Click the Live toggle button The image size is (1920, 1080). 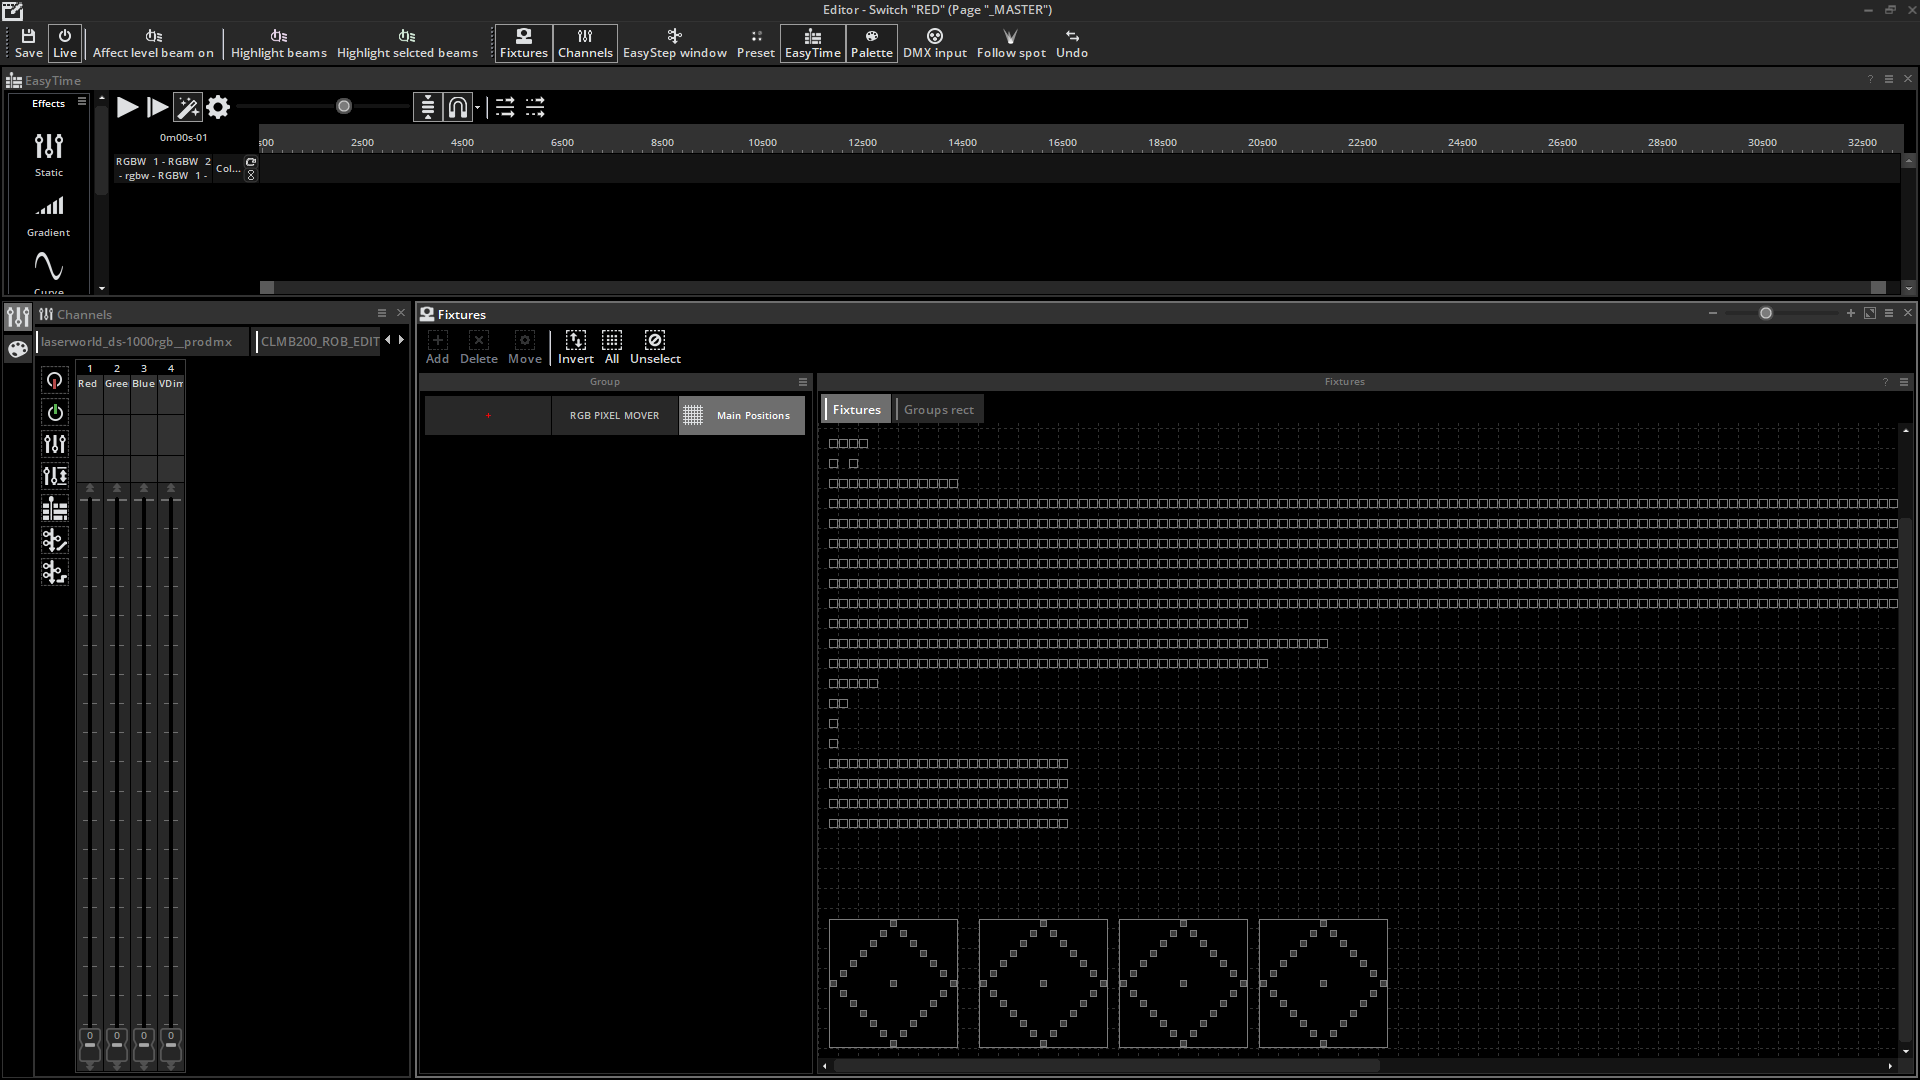[65, 42]
